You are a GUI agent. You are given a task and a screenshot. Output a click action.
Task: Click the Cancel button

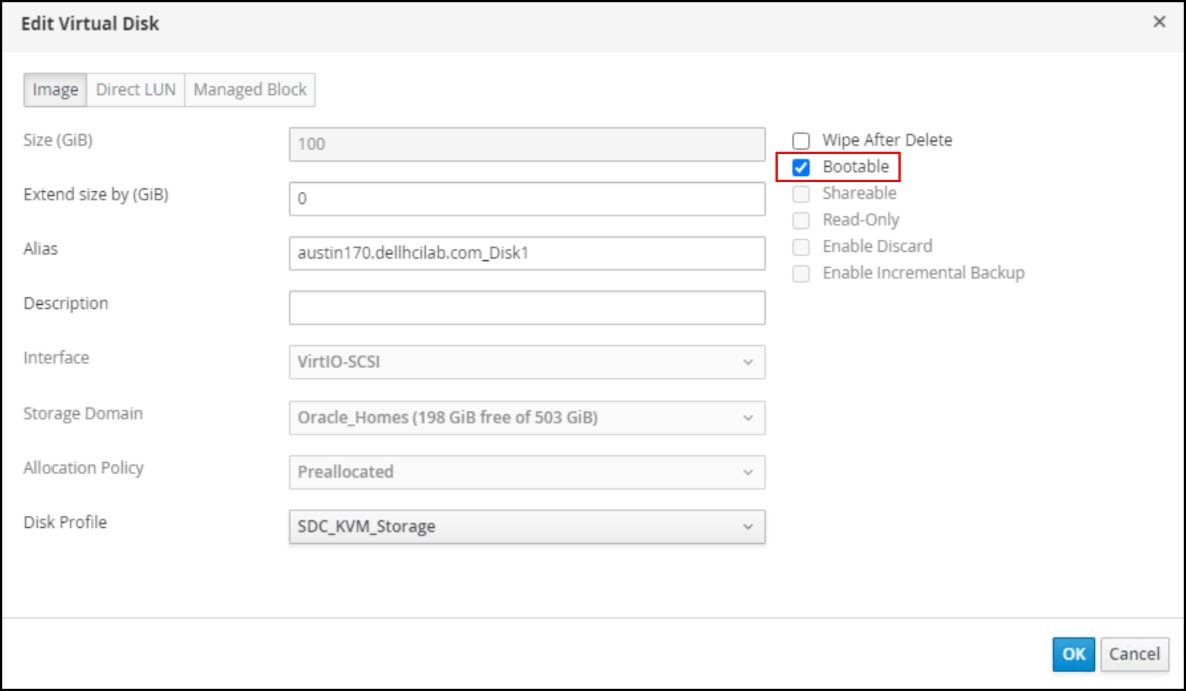point(1134,654)
